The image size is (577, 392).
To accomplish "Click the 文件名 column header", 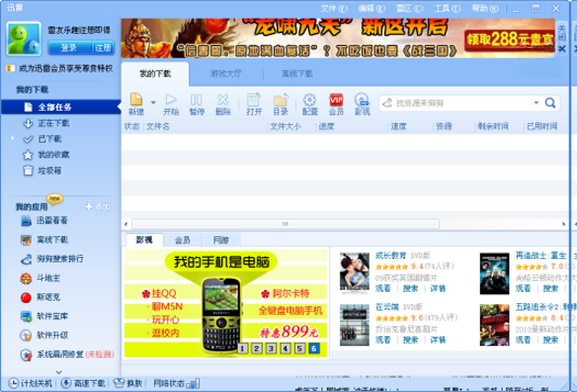I will [x=158, y=127].
